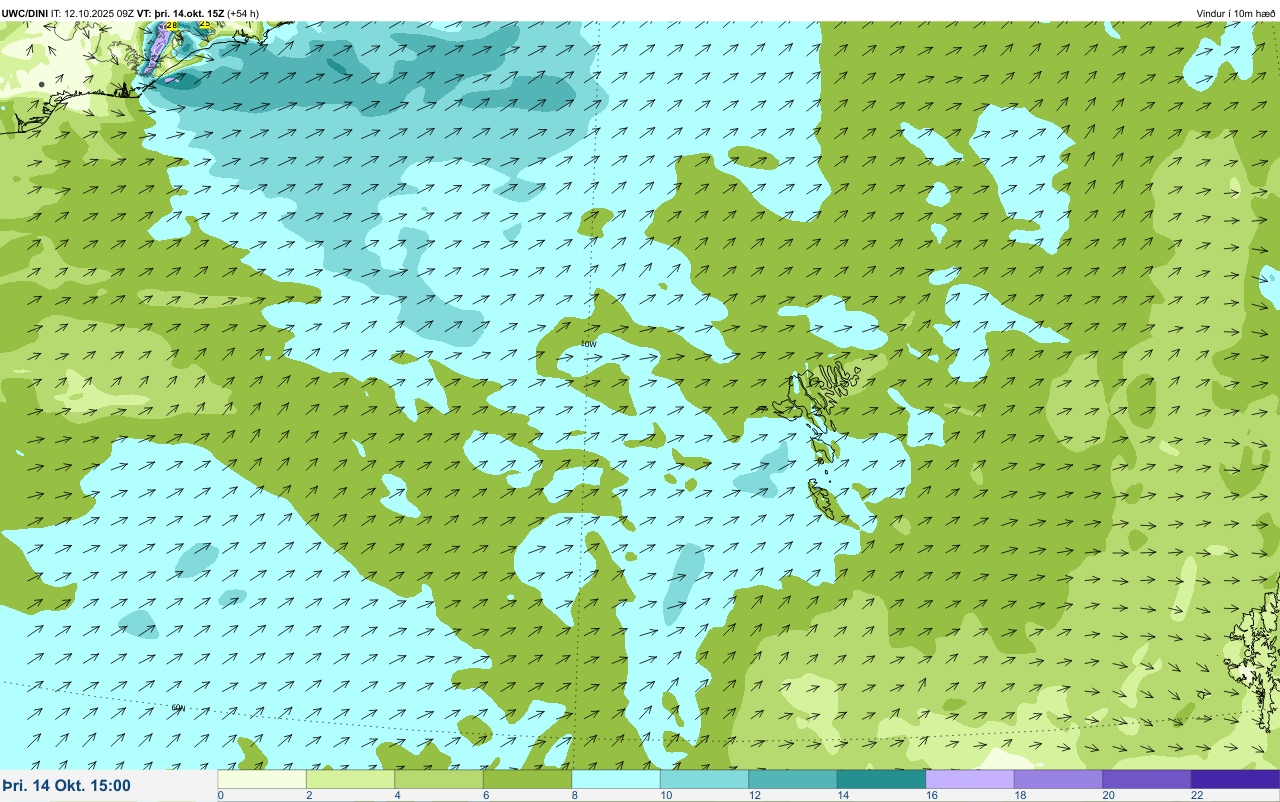Click the "Þri. 14 Okt. 15:00" date label
1280x802 pixels.
click(x=67, y=786)
